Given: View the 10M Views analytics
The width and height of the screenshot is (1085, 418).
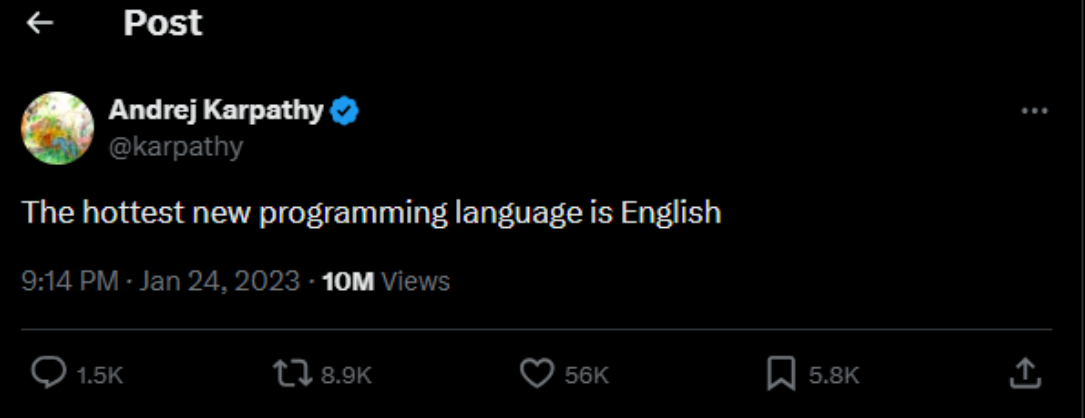Looking at the screenshot, I should pos(386,281).
